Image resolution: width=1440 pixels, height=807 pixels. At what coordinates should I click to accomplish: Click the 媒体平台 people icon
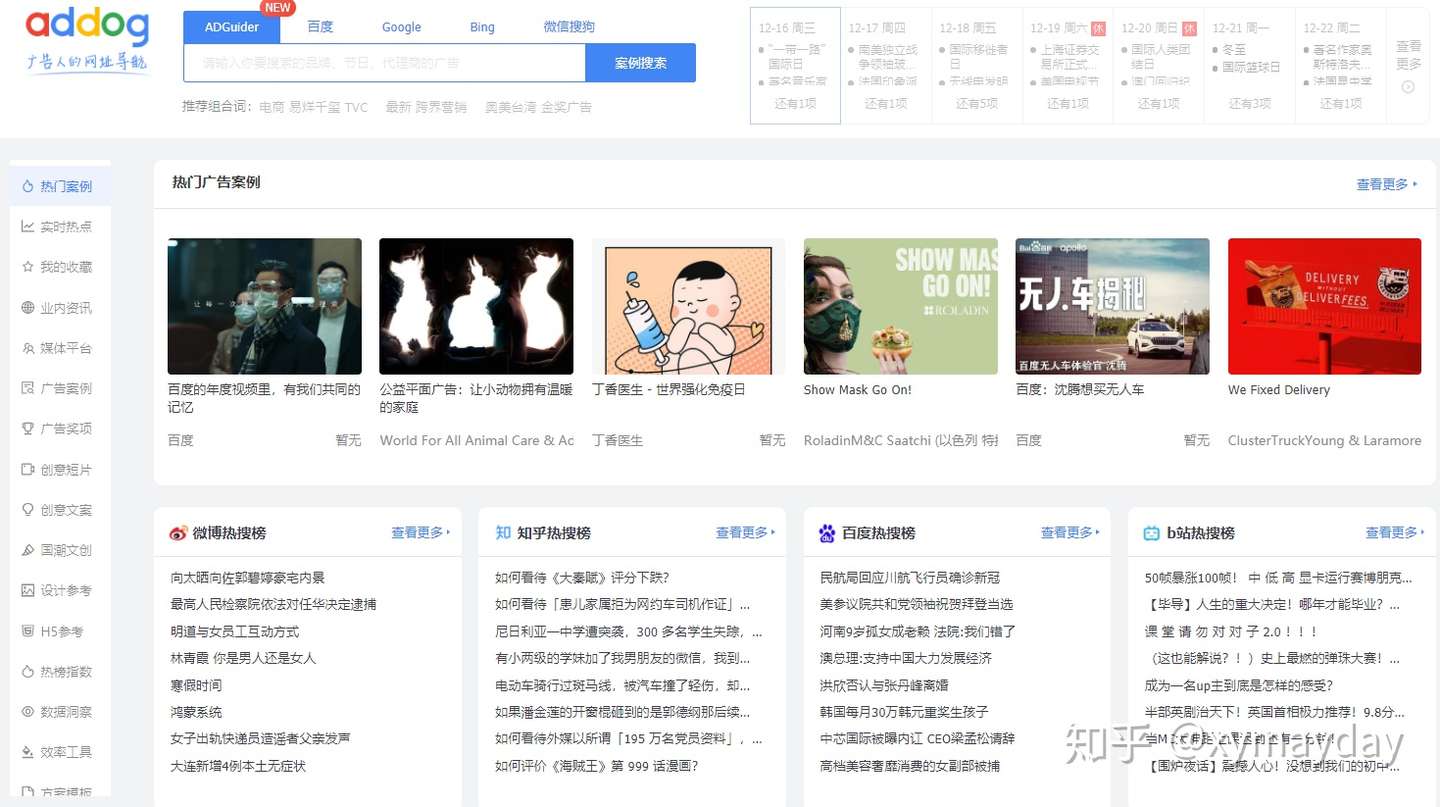(27, 348)
